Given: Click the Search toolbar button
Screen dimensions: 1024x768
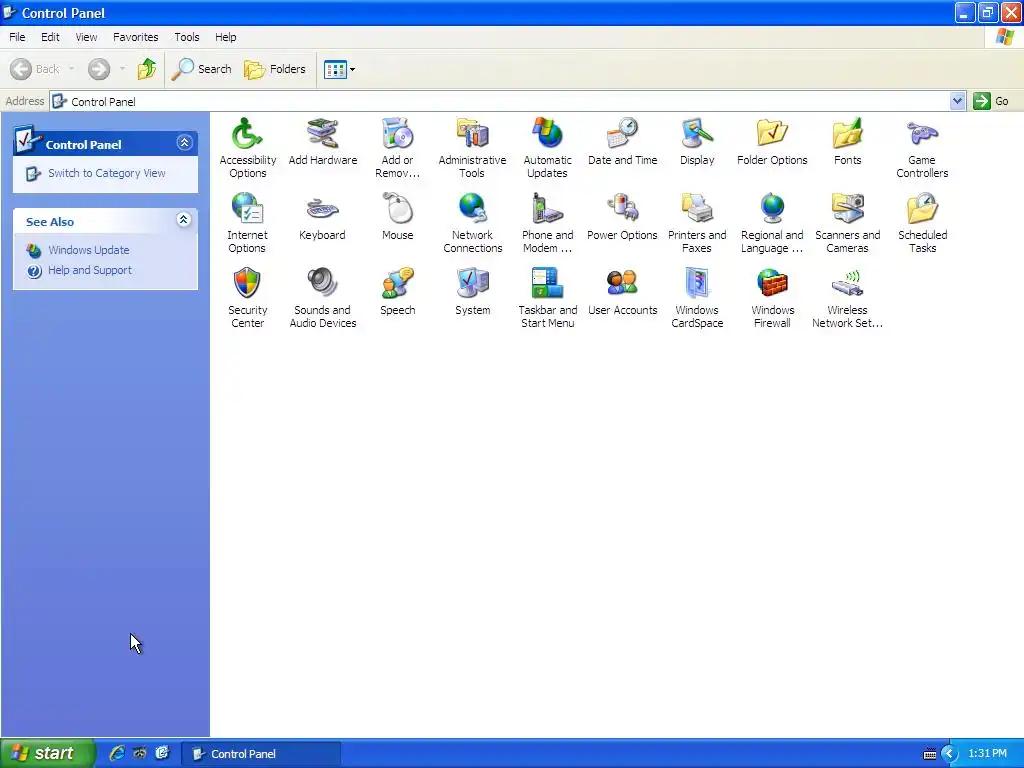Looking at the screenshot, I should click(x=201, y=69).
